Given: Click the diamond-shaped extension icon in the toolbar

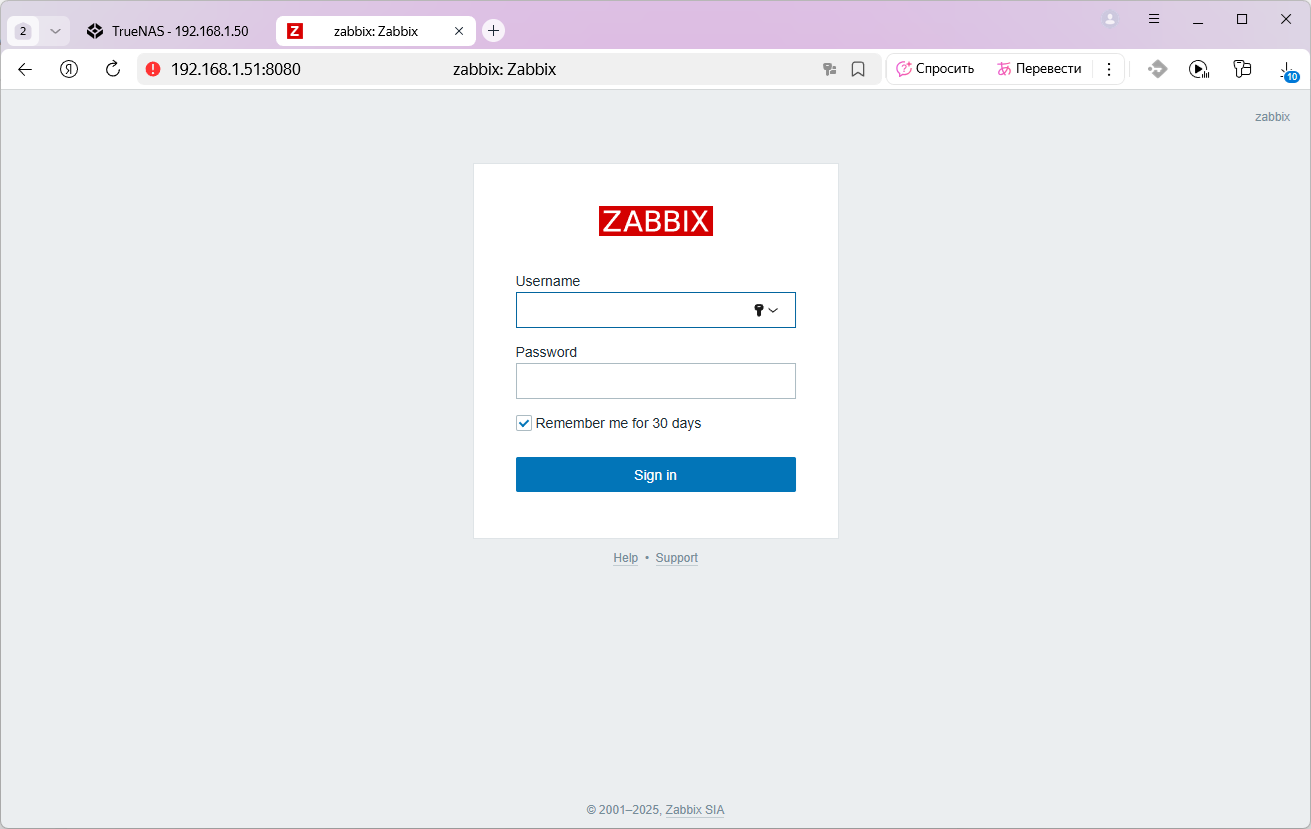Looking at the screenshot, I should point(1157,69).
